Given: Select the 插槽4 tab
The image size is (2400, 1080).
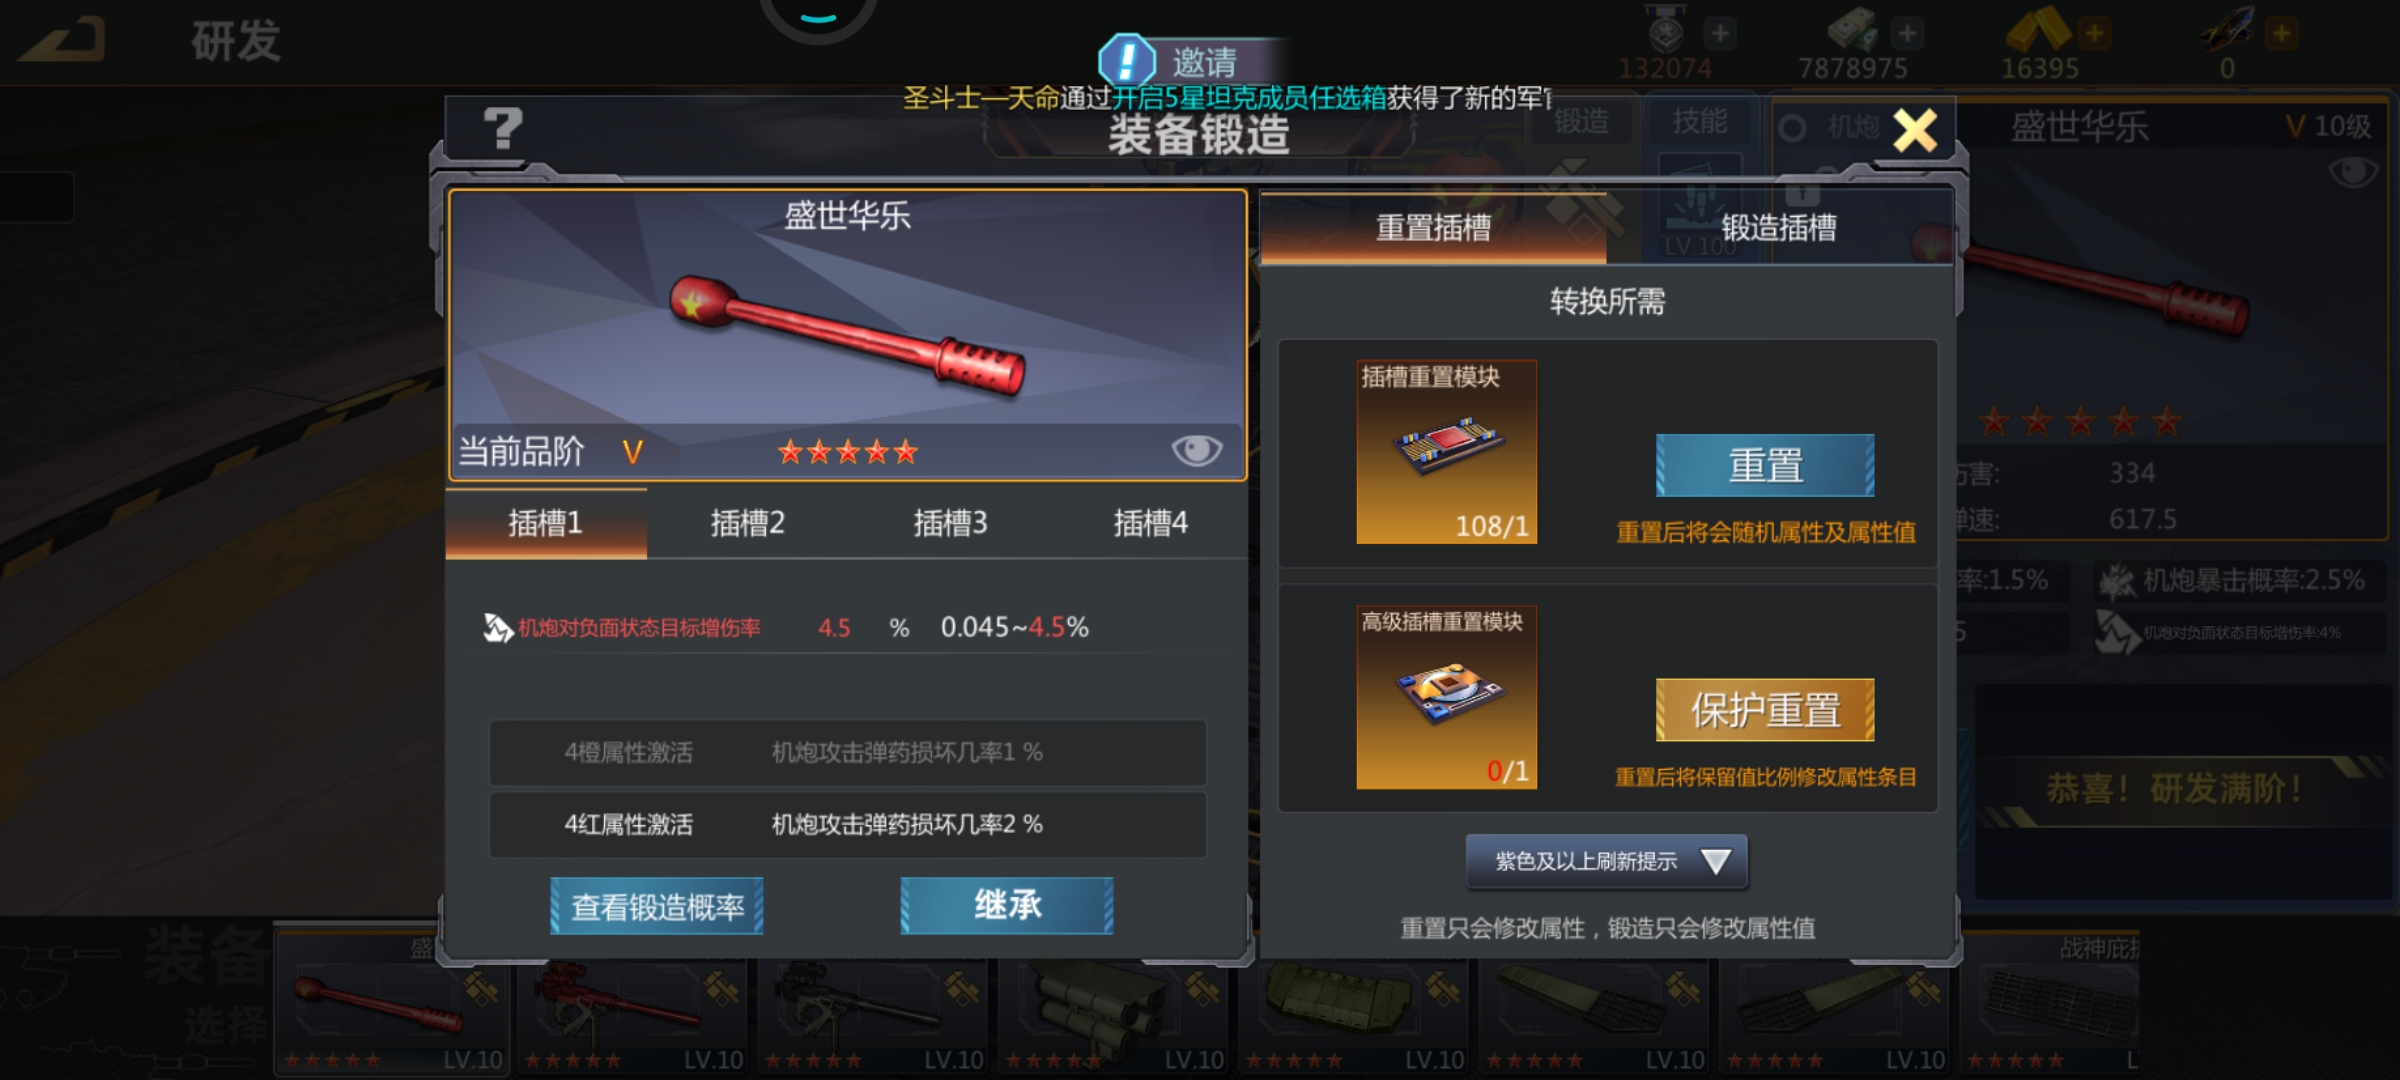Looking at the screenshot, I should (x=1150, y=523).
